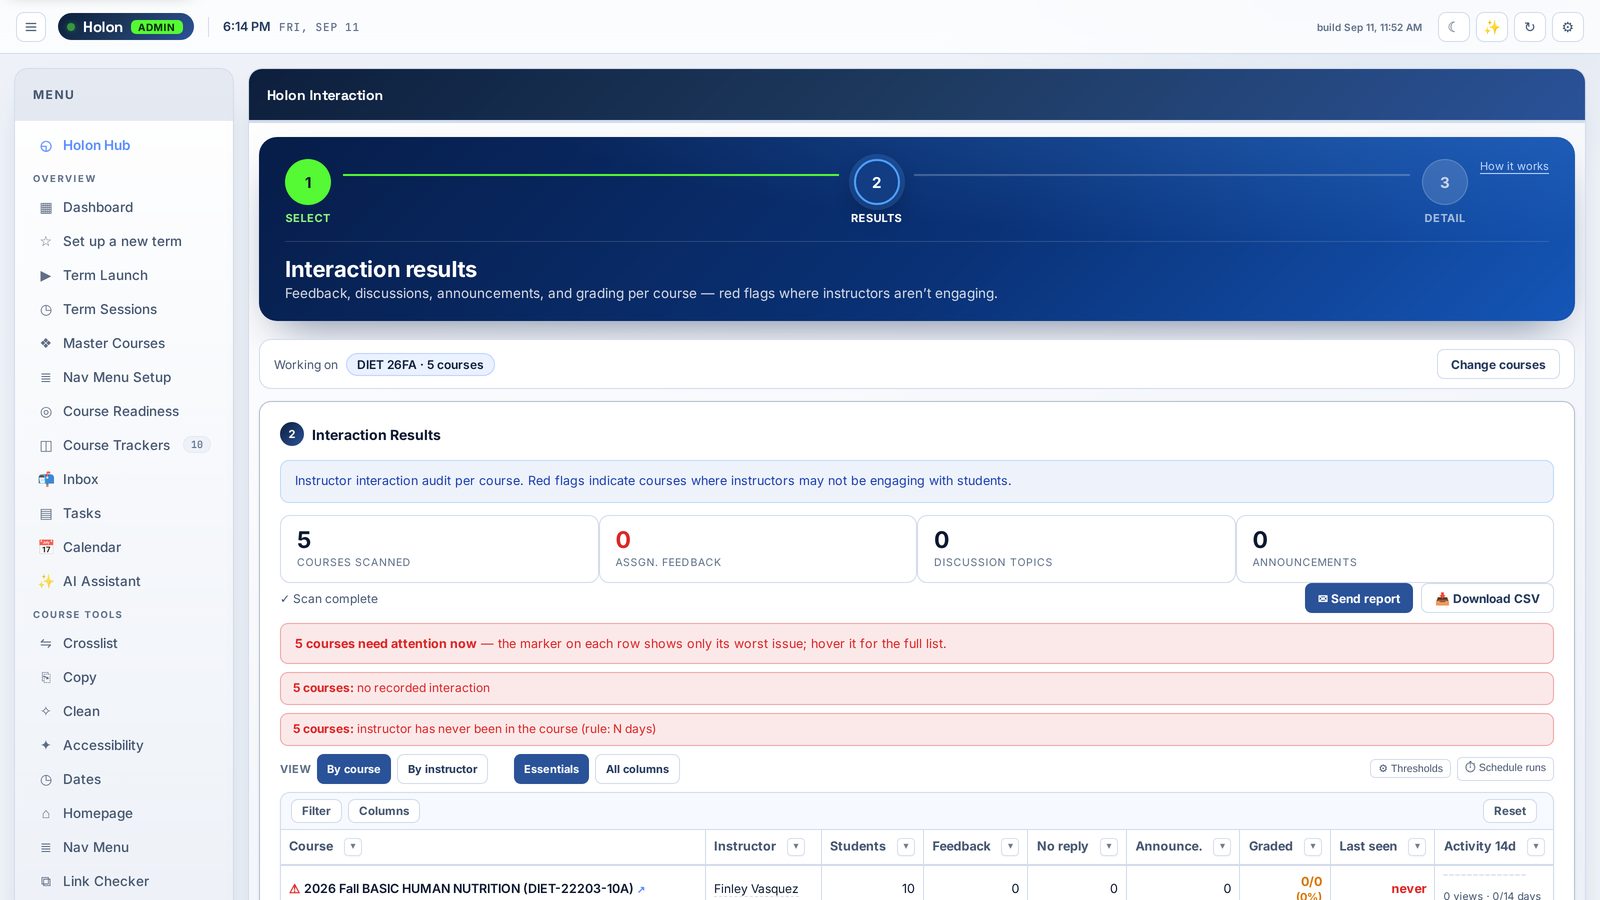Click the 'instructor has never been in the course' alert
The image size is (1600, 900).
tap(917, 729)
